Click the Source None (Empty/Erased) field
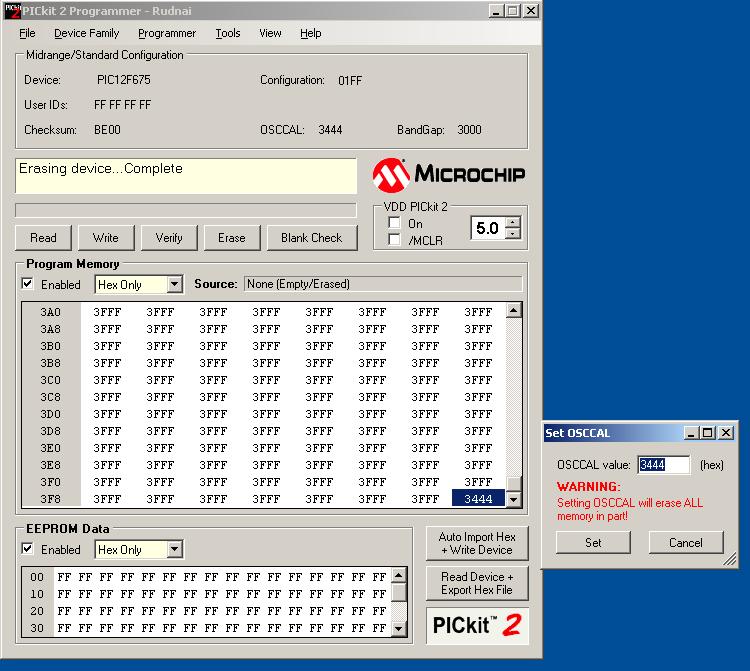 click(x=383, y=284)
